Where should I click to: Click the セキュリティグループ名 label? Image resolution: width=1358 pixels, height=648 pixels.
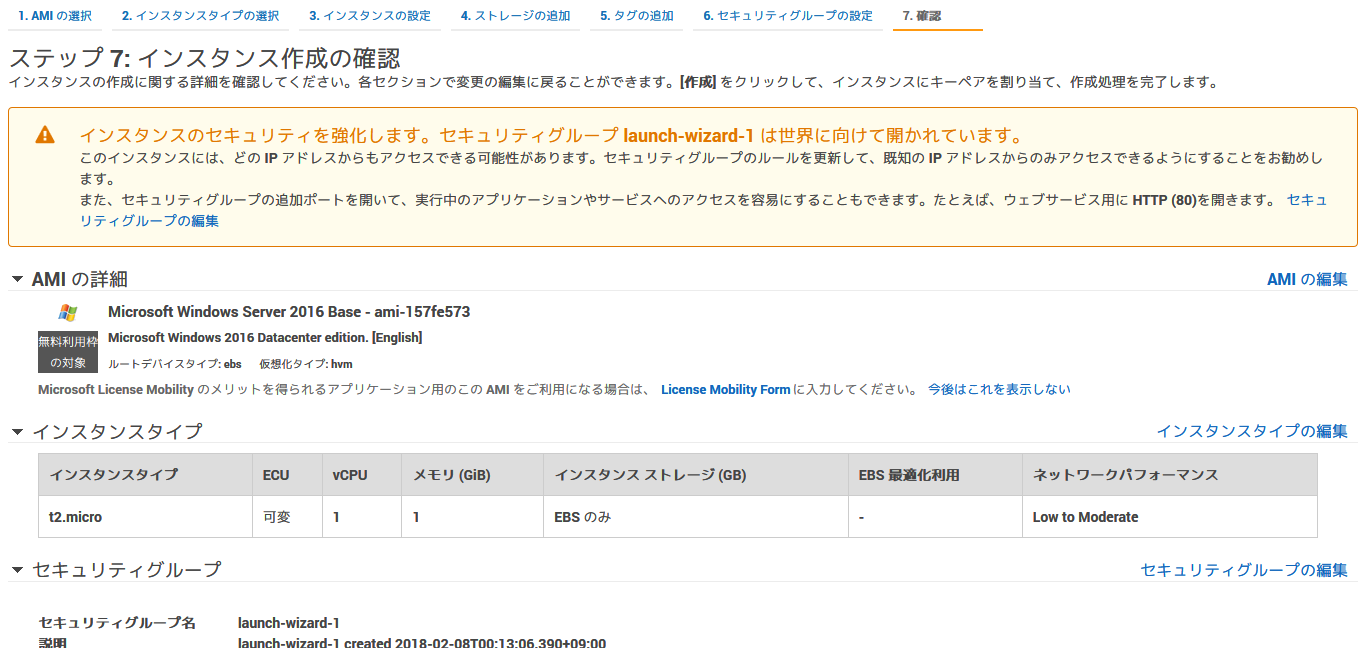117,623
